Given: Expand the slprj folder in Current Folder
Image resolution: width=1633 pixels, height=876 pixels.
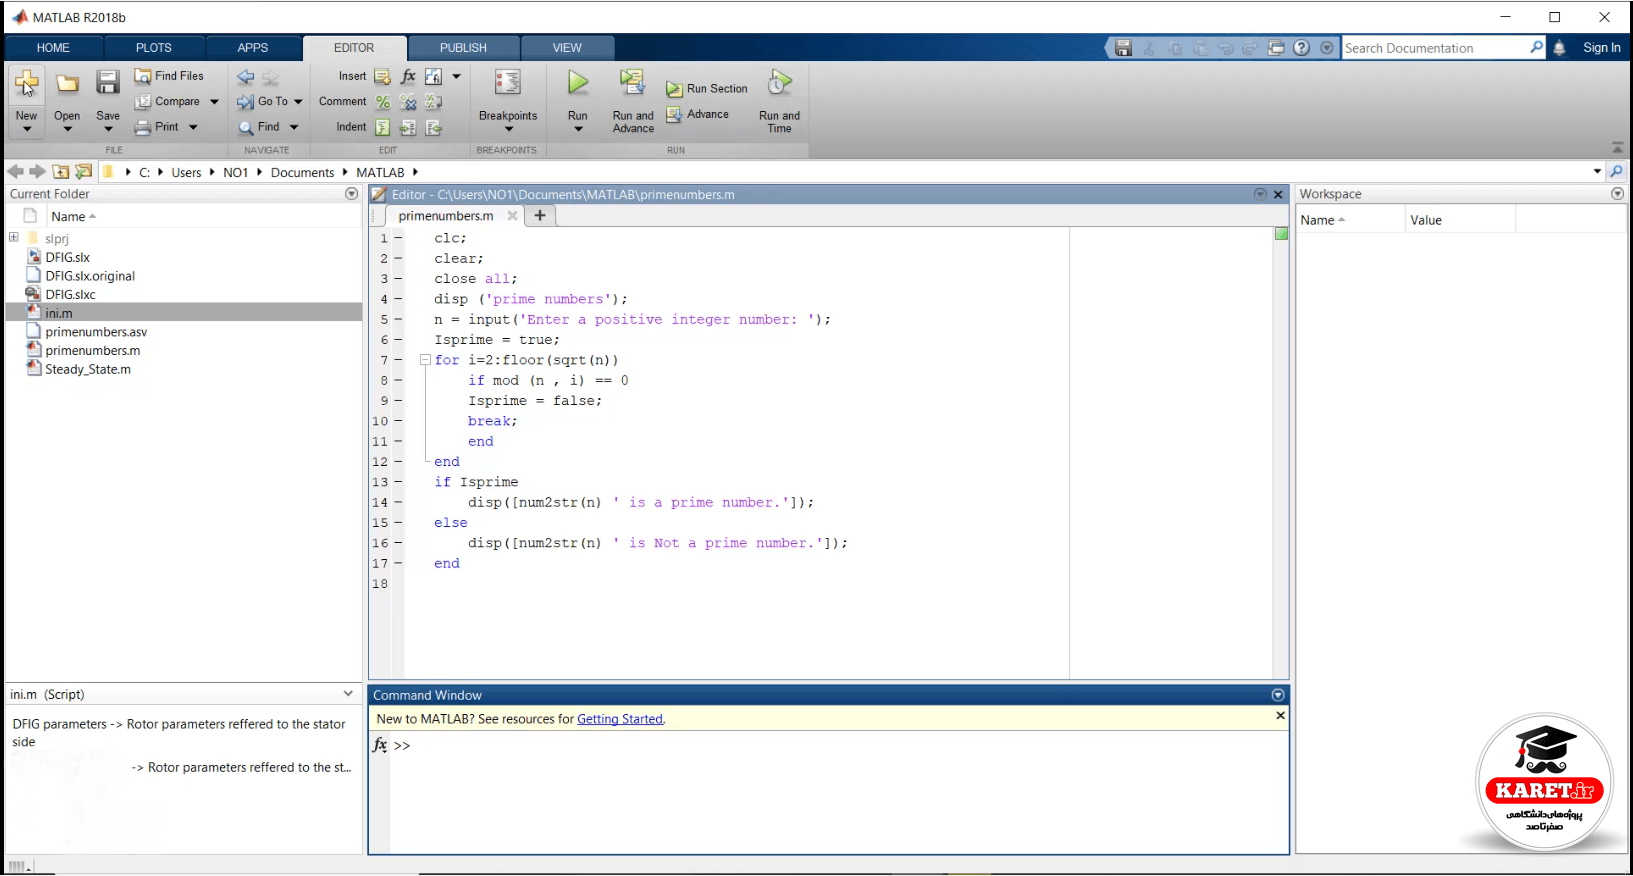Looking at the screenshot, I should click(x=14, y=238).
